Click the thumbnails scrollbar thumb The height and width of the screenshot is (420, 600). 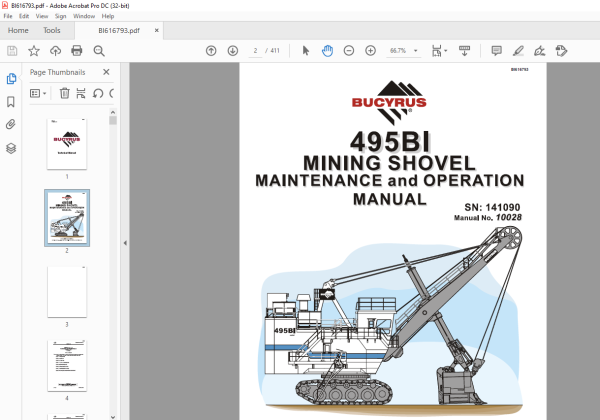[x=112, y=120]
